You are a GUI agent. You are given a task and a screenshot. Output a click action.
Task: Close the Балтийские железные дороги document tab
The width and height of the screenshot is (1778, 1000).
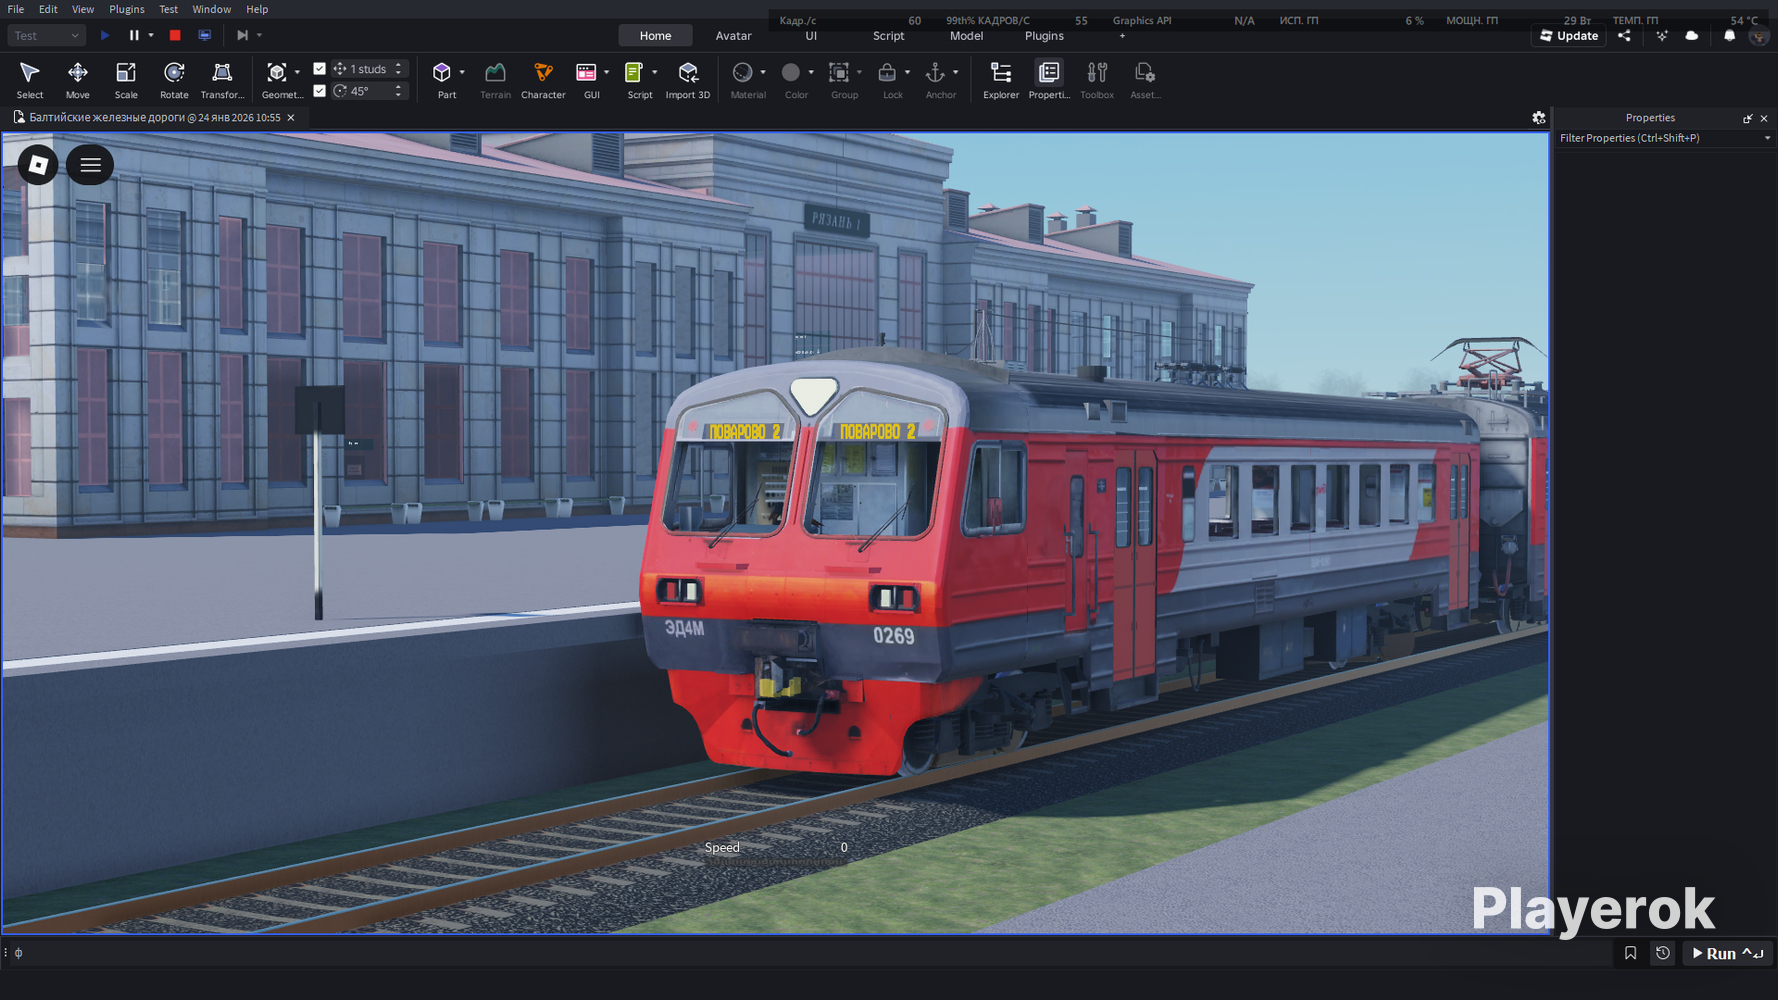click(291, 118)
